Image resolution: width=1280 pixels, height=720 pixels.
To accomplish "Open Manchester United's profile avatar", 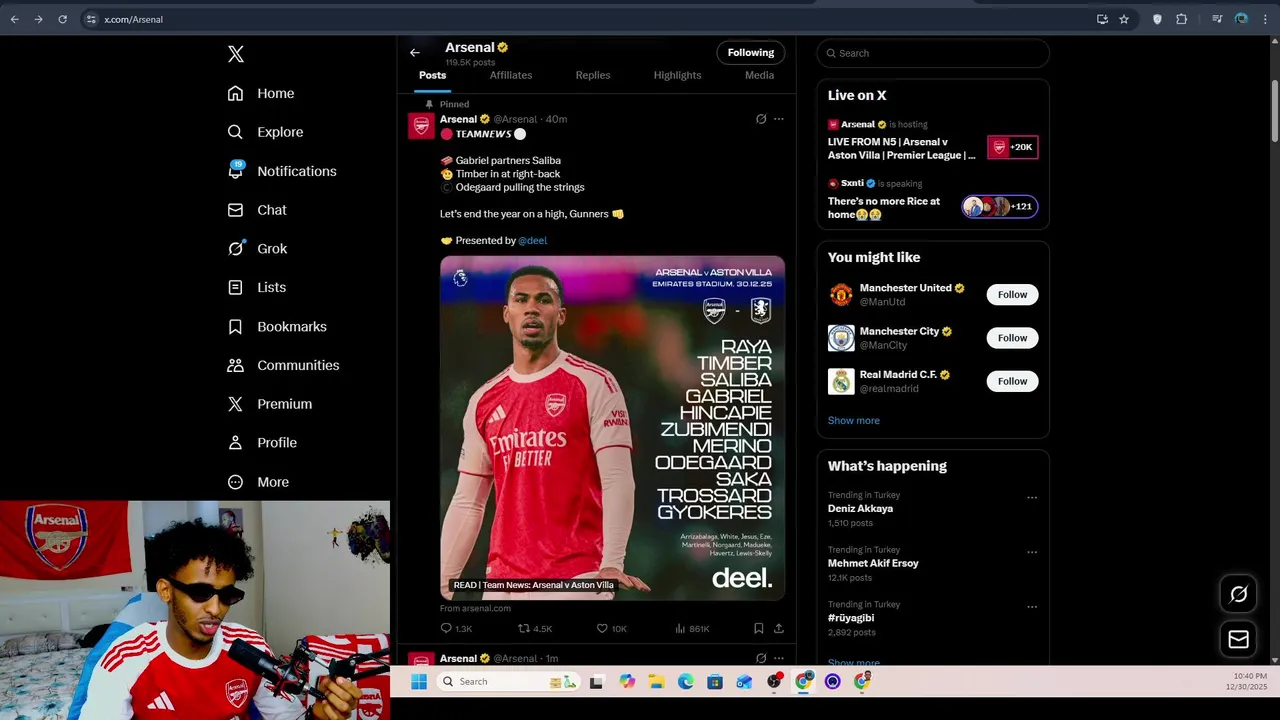I will click(x=841, y=294).
